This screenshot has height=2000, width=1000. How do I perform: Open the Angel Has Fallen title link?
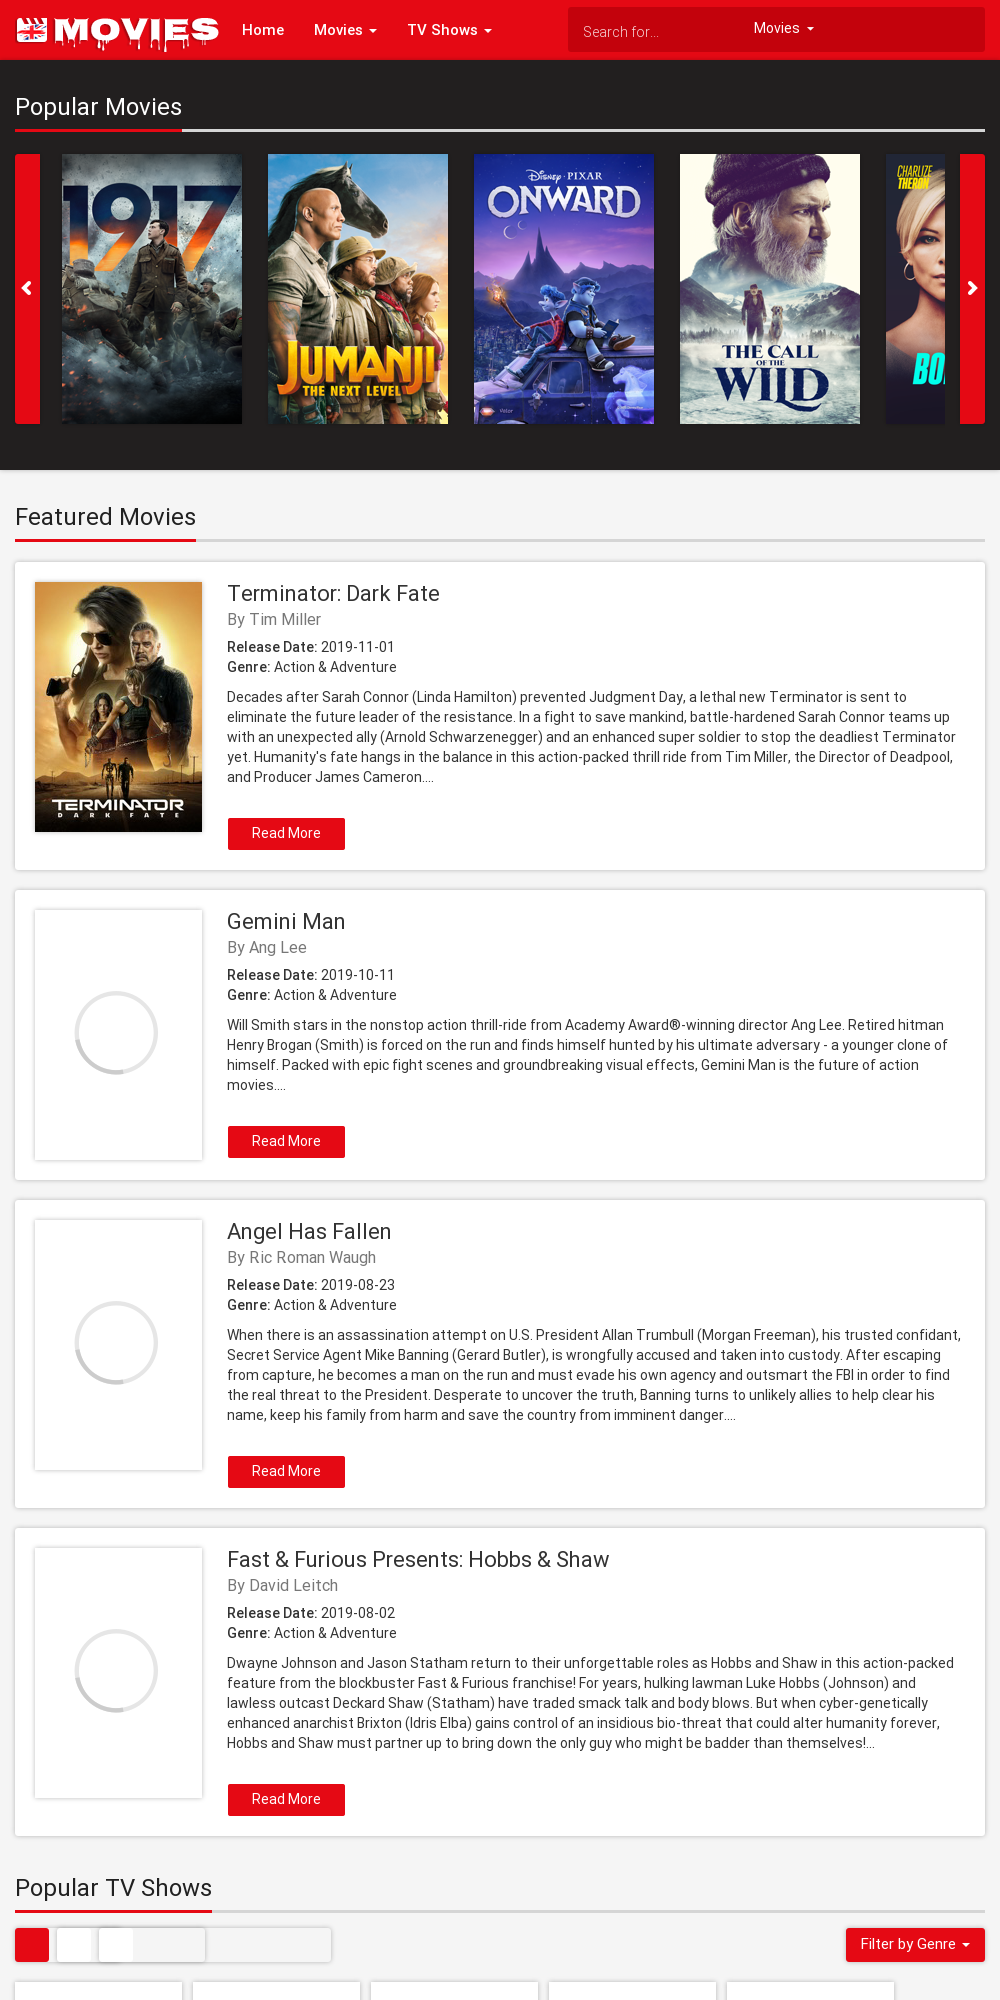click(309, 1231)
